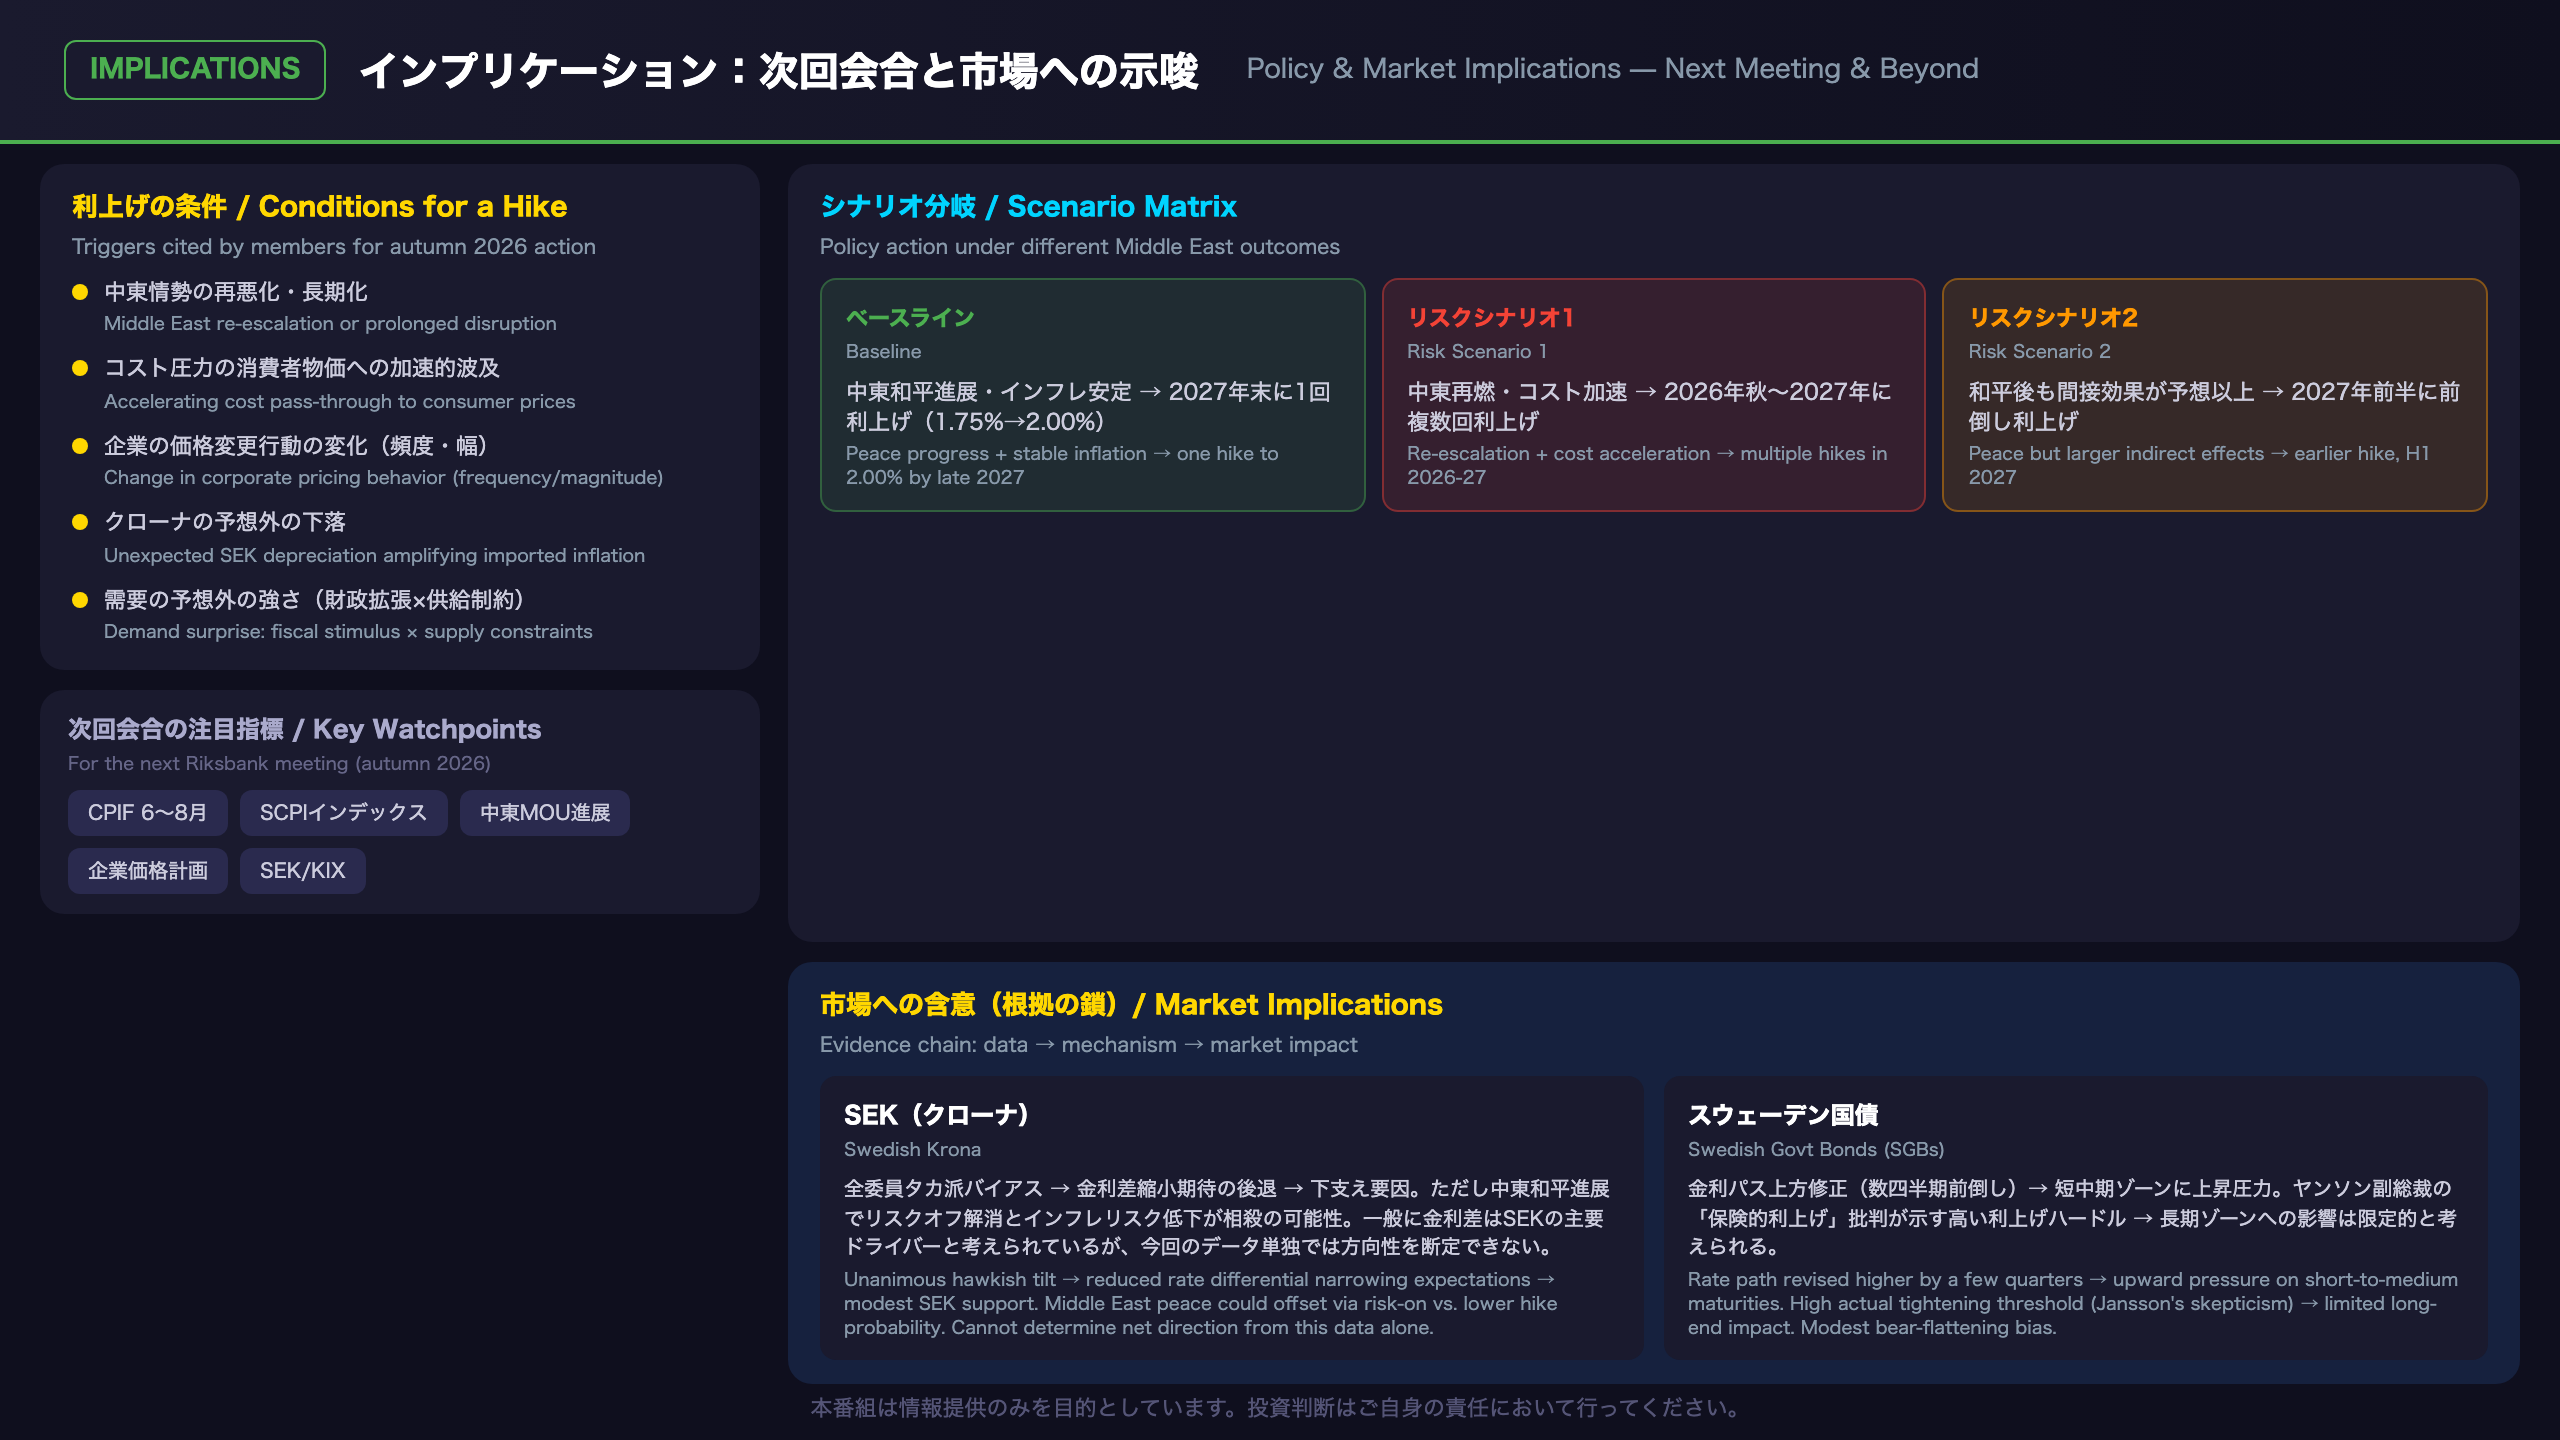Screen dimensions: 2560x1440
Task: Click 'Change in corporate pricing behavior (frequency/magnitude)'
Action: [x=383, y=478]
